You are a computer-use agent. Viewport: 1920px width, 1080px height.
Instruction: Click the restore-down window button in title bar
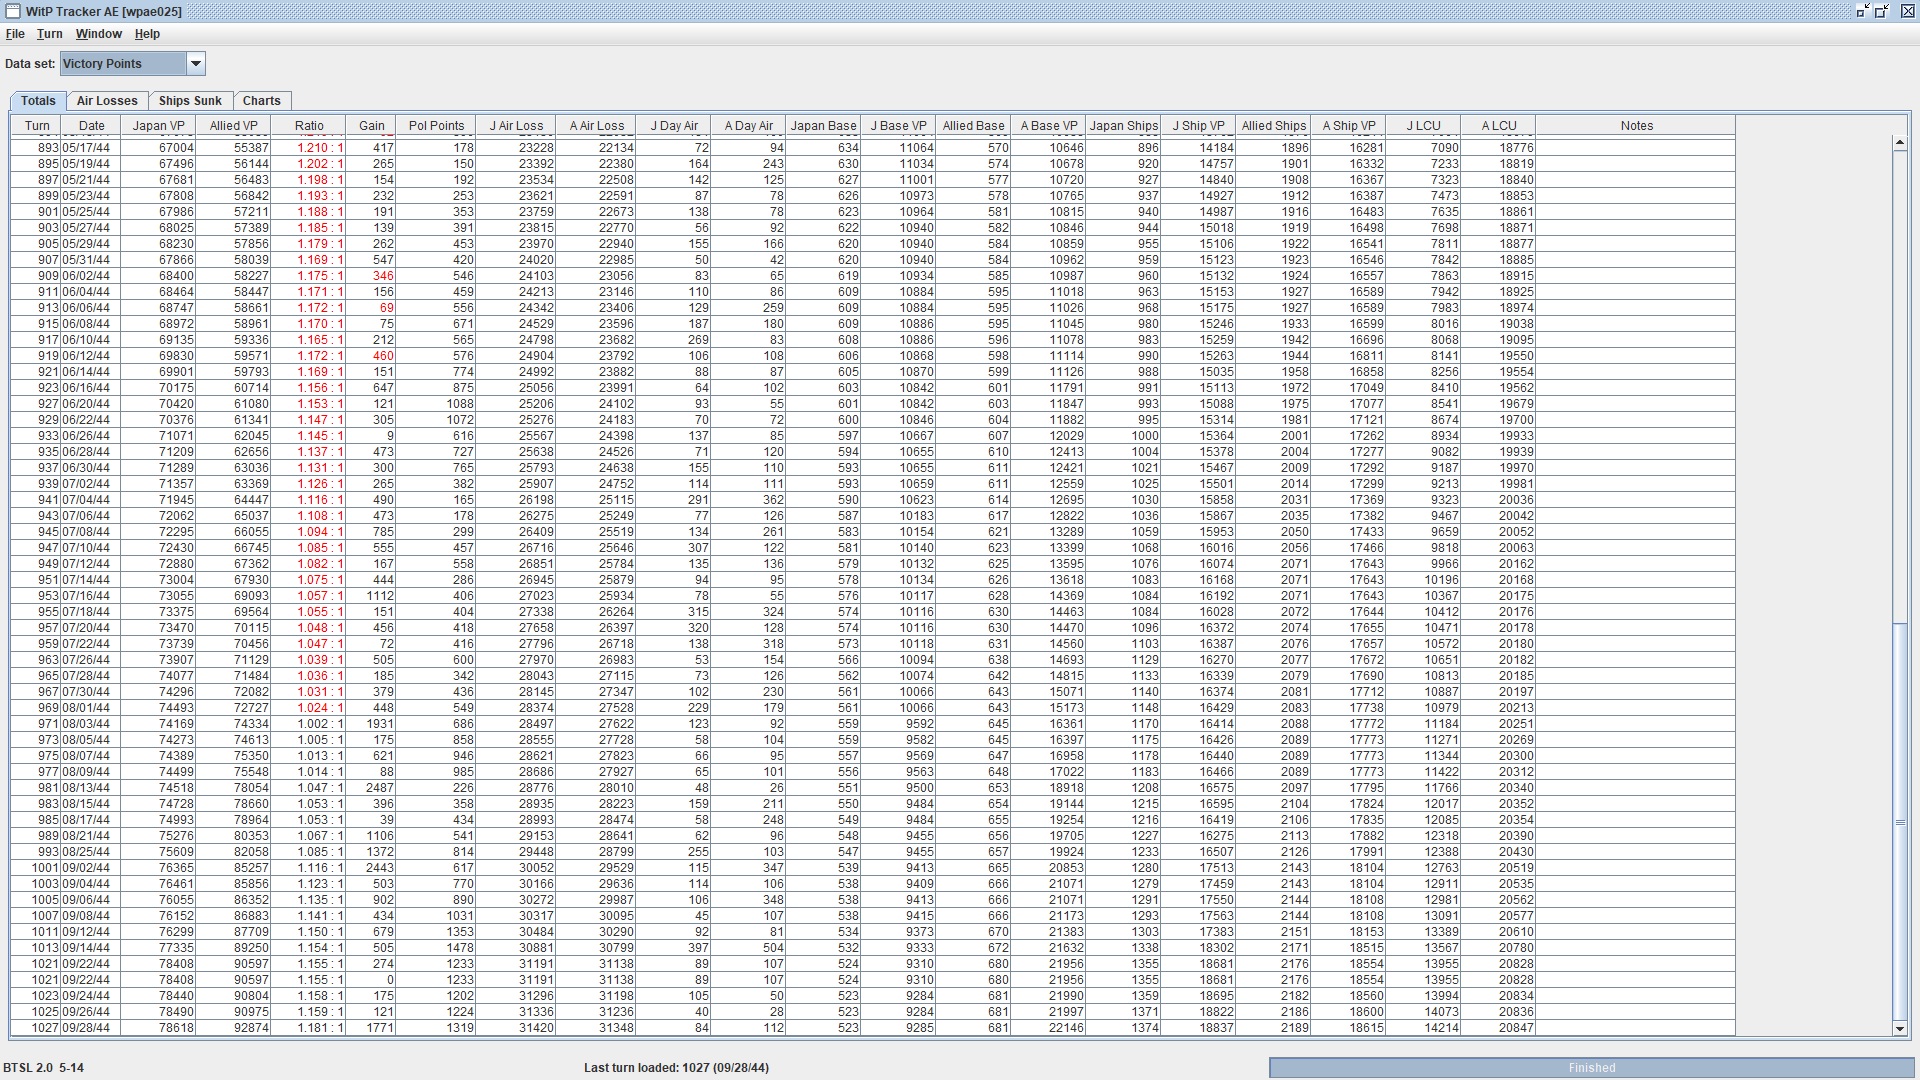tap(1882, 11)
